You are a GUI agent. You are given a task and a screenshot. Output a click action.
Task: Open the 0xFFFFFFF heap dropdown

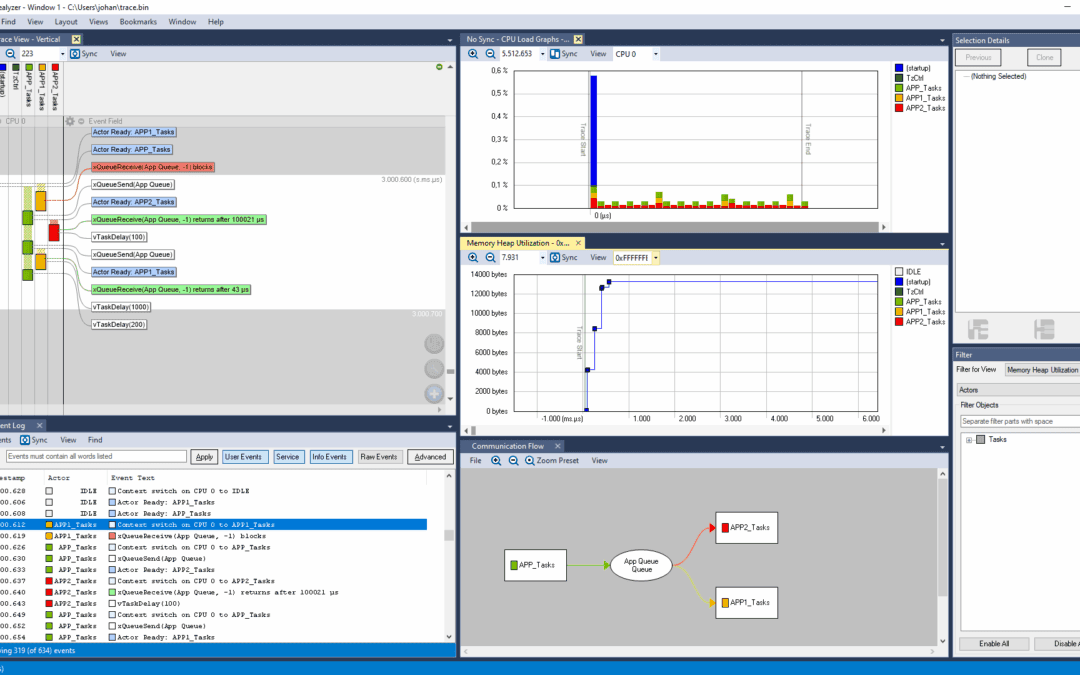click(x=656, y=258)
